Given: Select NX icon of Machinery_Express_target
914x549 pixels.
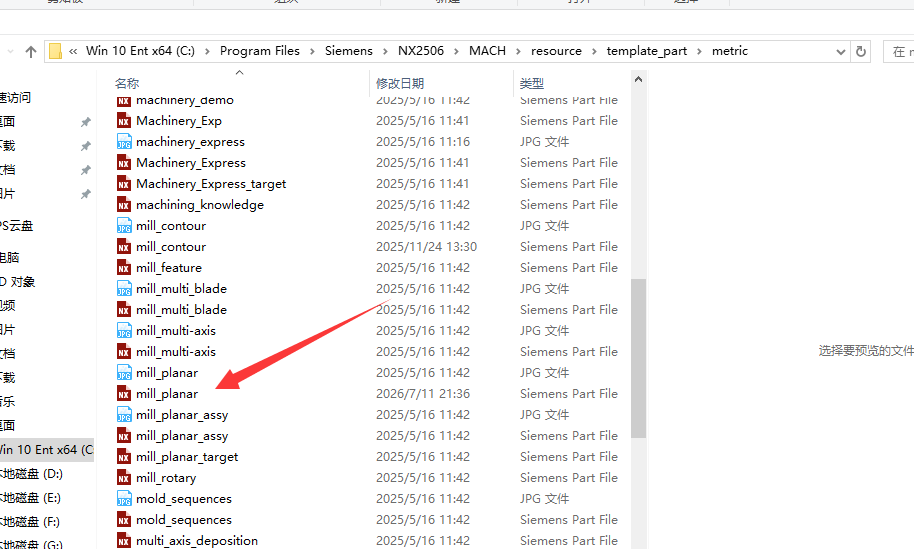Looking at the screenshot, I should [124, 184].
